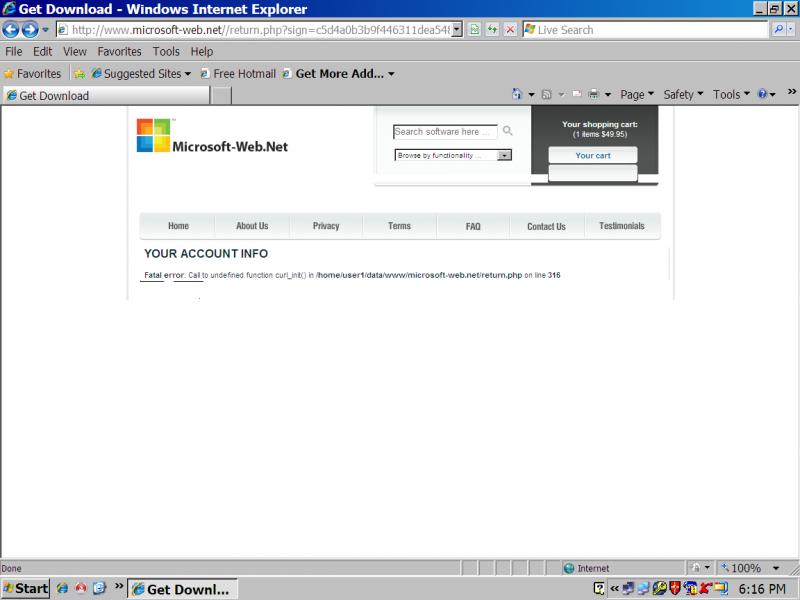Click the Search software here field
Image resolution: width=800 pixels, height=600 pixels.
click(x=445, y=132)
